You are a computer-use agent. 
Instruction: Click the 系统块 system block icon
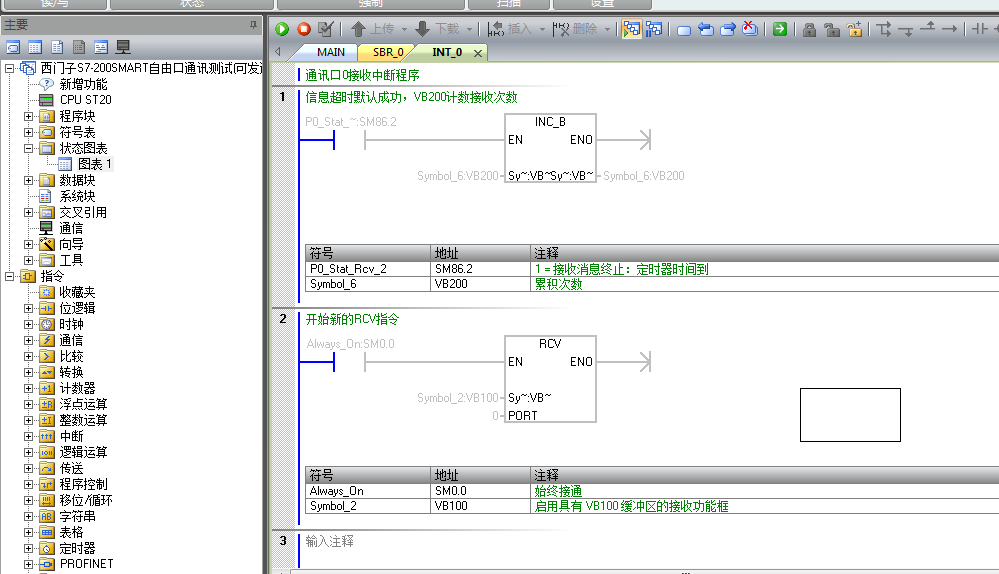pos(46,196)
